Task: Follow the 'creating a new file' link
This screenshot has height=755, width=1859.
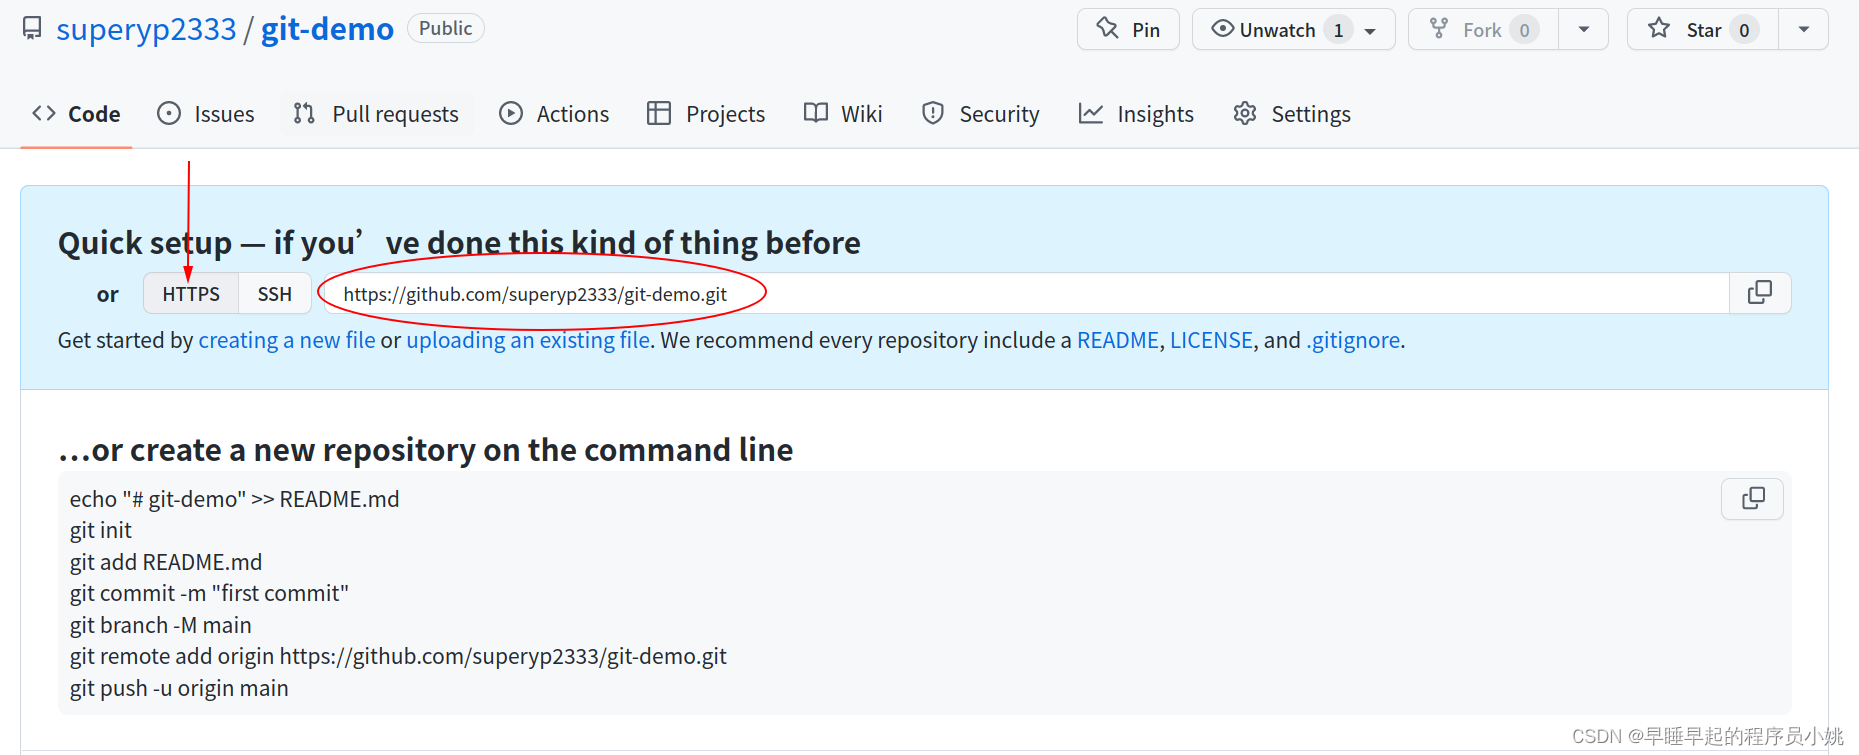Action: pyautogui.click(x=287, y=340)
